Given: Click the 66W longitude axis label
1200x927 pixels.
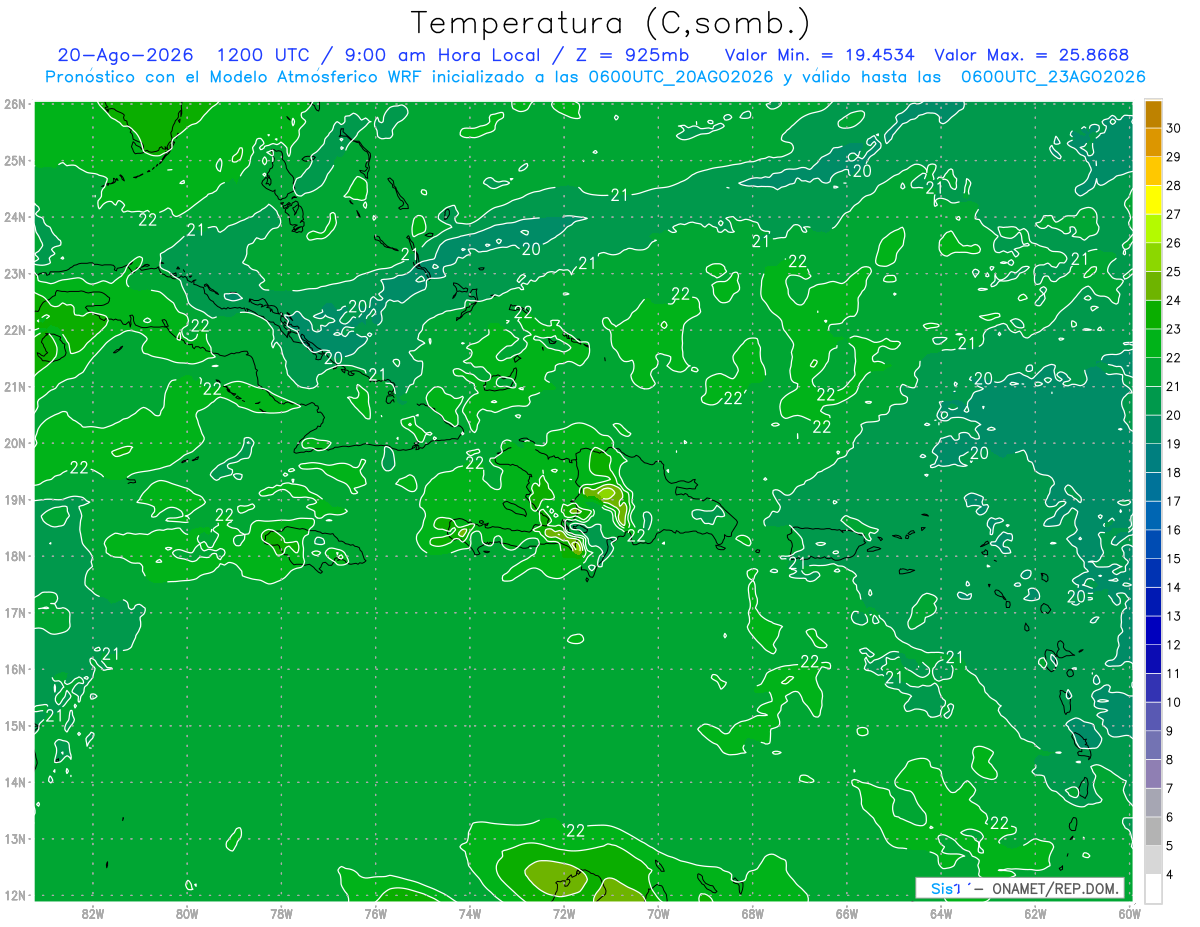Looking at the screenshot, I should [846, 913].
